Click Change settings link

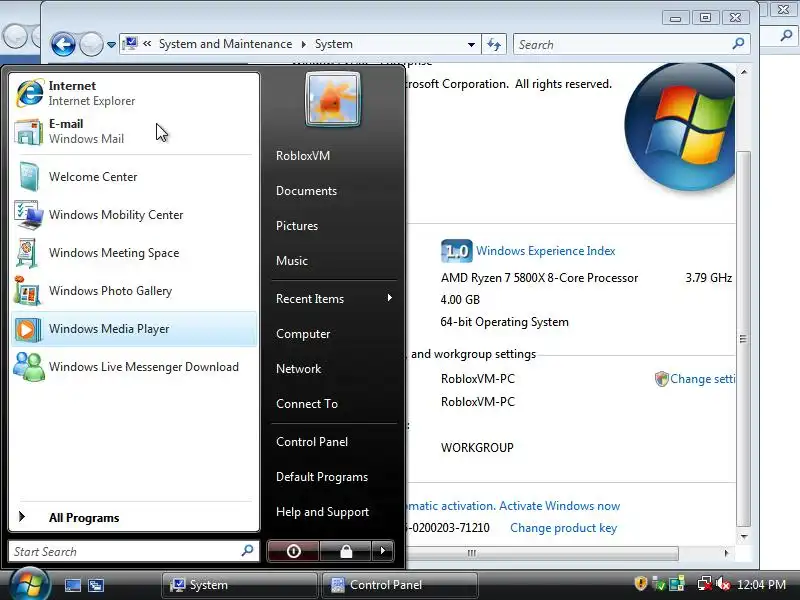point(702,379)
